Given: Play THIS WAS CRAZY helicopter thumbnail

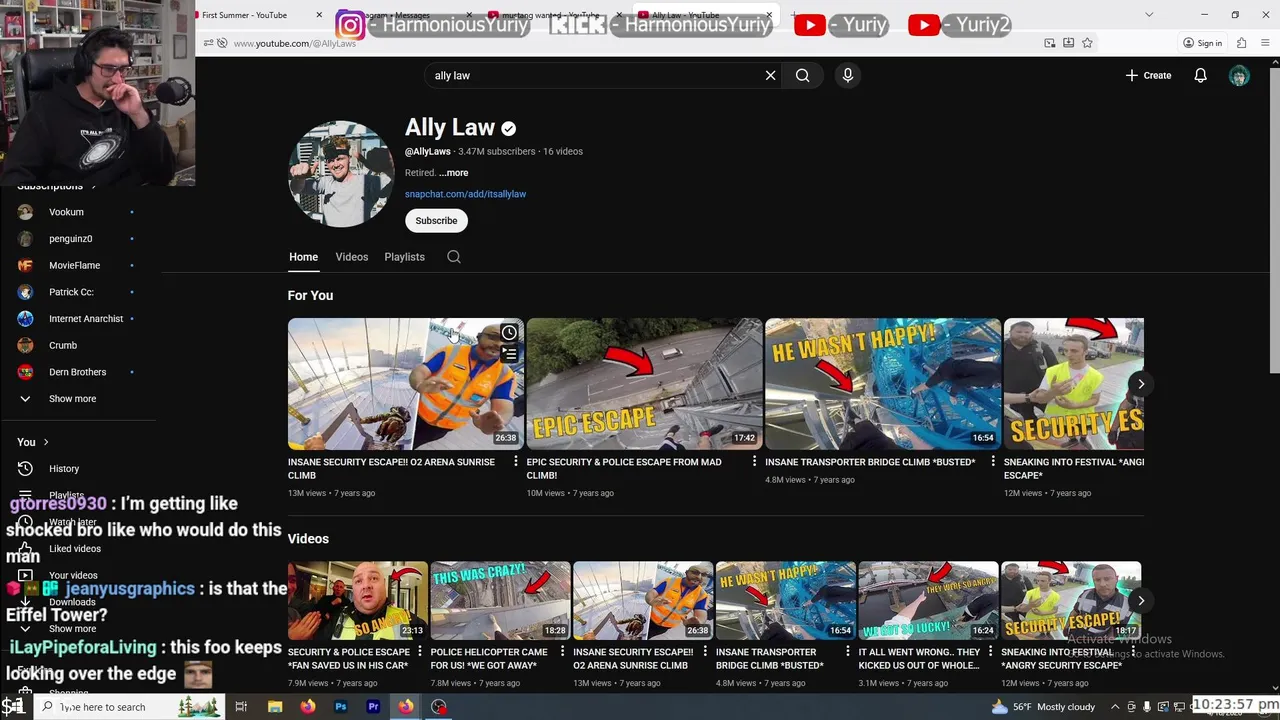Looking at the screenshot, I should pos(500,600).
